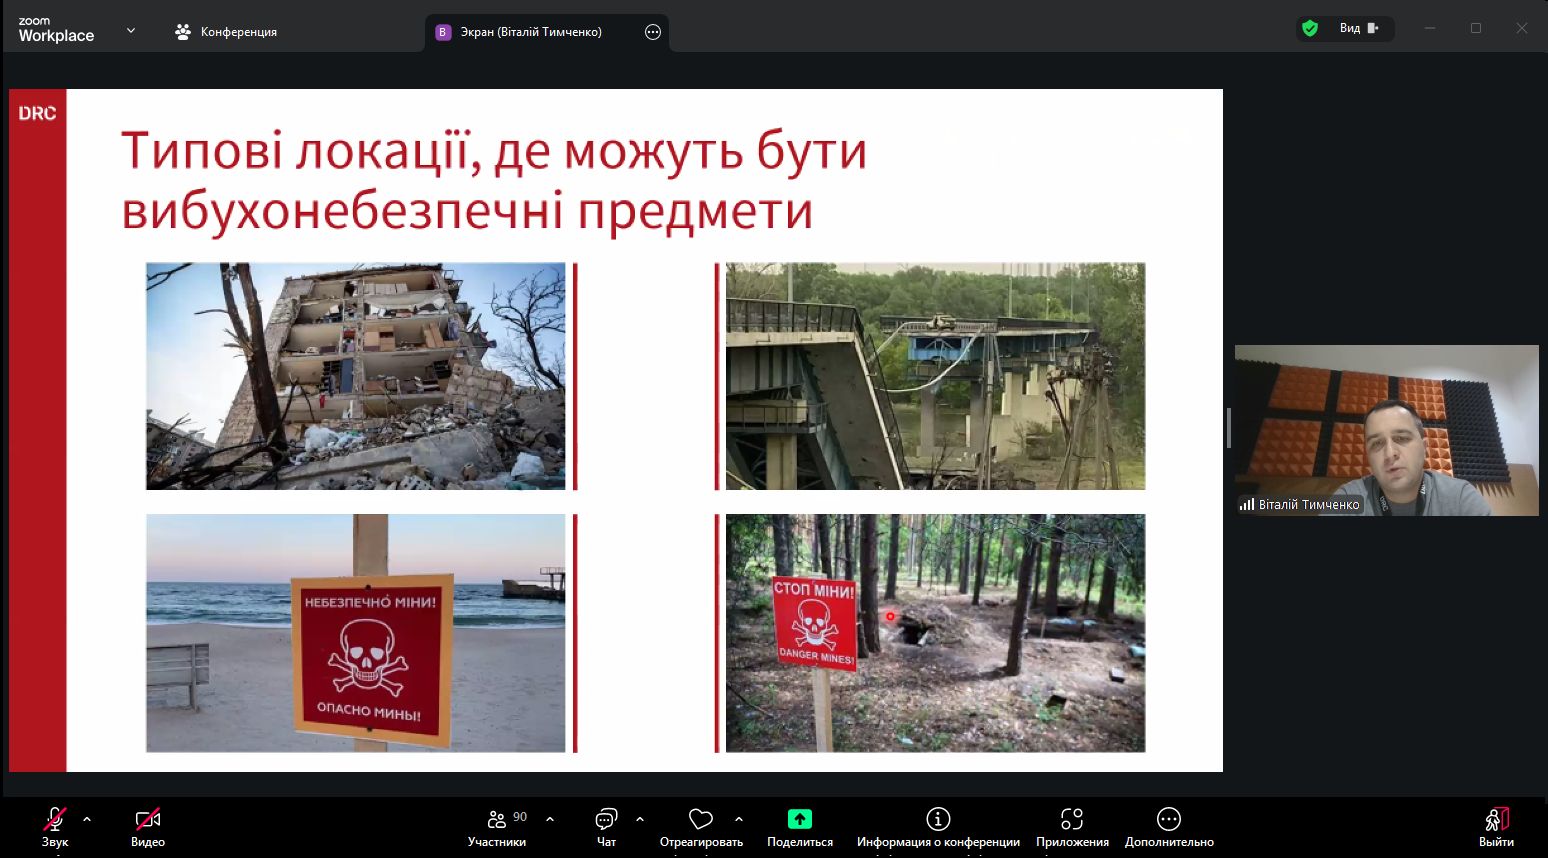Screen dimensions: 1548x858
Task: Click the Вид view layout button
Action: tap(1359, 28)
